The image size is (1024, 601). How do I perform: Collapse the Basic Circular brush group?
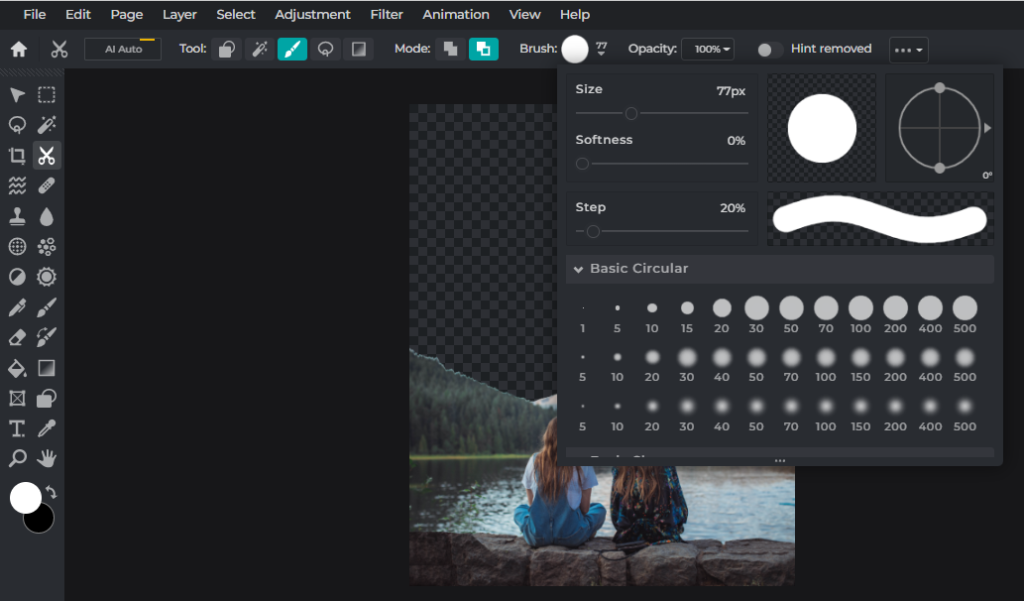(x=578, y=268)
